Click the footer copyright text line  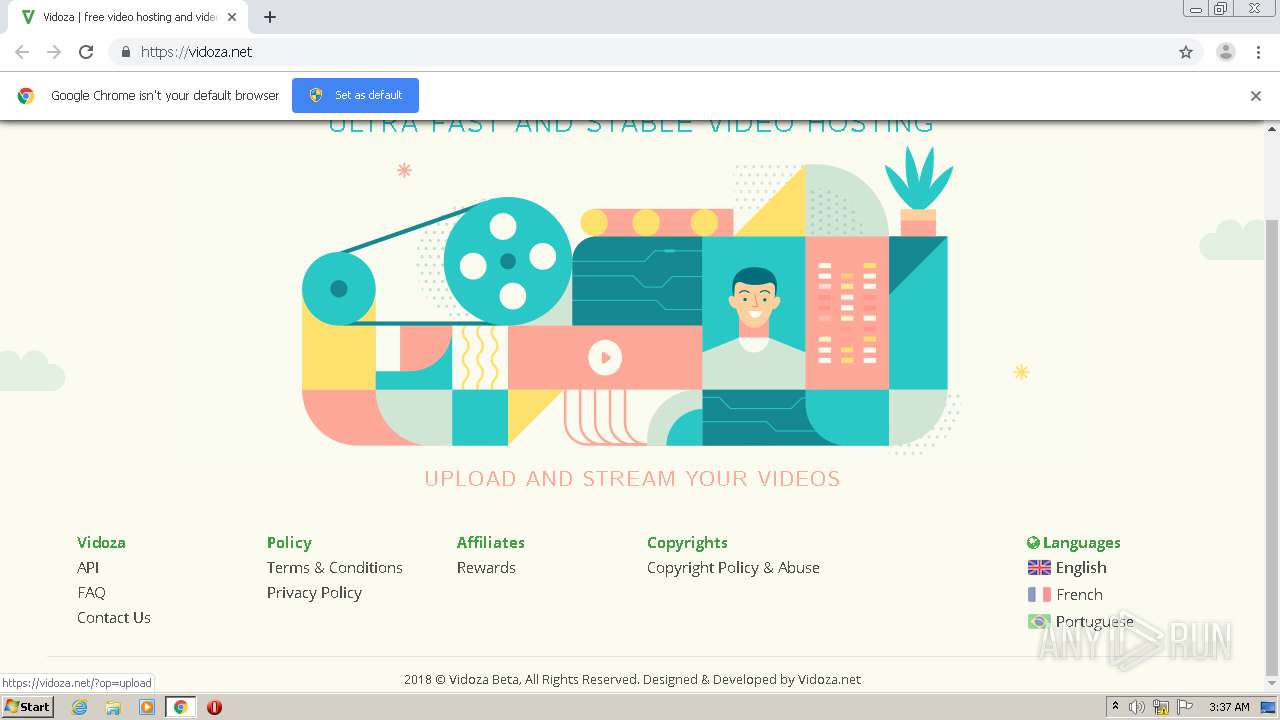tap(632, 679)
